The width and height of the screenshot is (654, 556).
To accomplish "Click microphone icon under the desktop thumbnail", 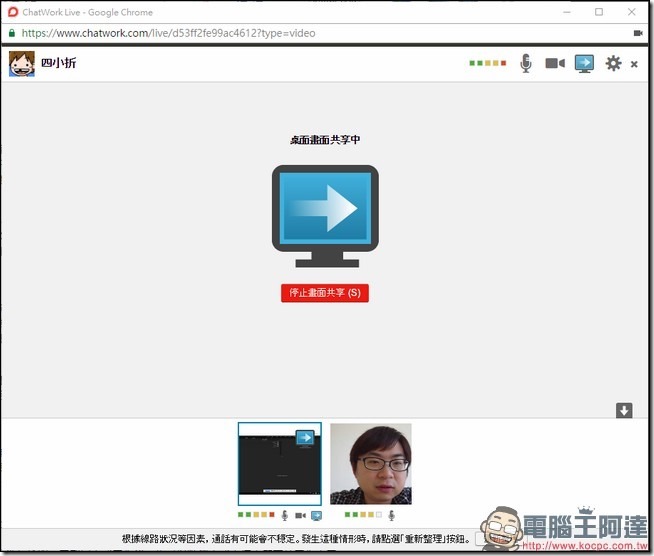I will point(284,516).
